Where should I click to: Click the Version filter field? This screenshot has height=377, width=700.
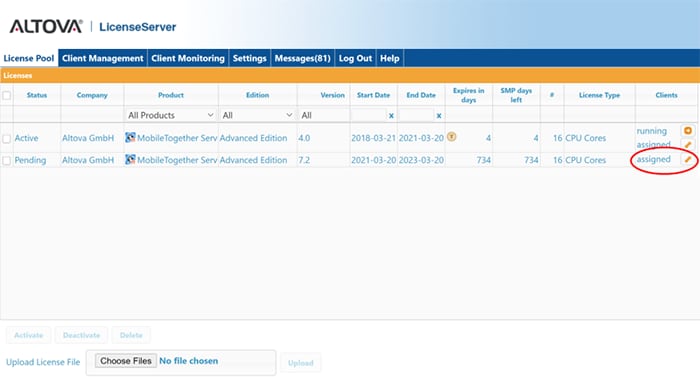(x=324, y=115)
